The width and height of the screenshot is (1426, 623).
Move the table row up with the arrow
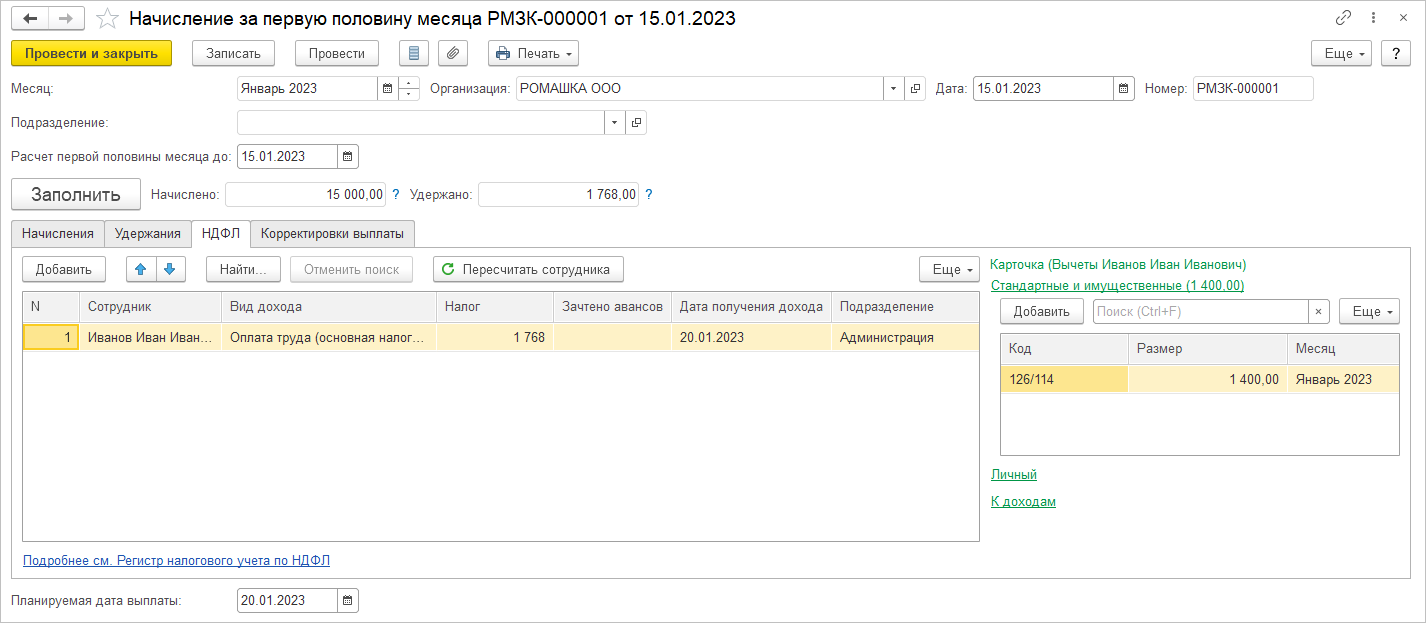(140, 269)
